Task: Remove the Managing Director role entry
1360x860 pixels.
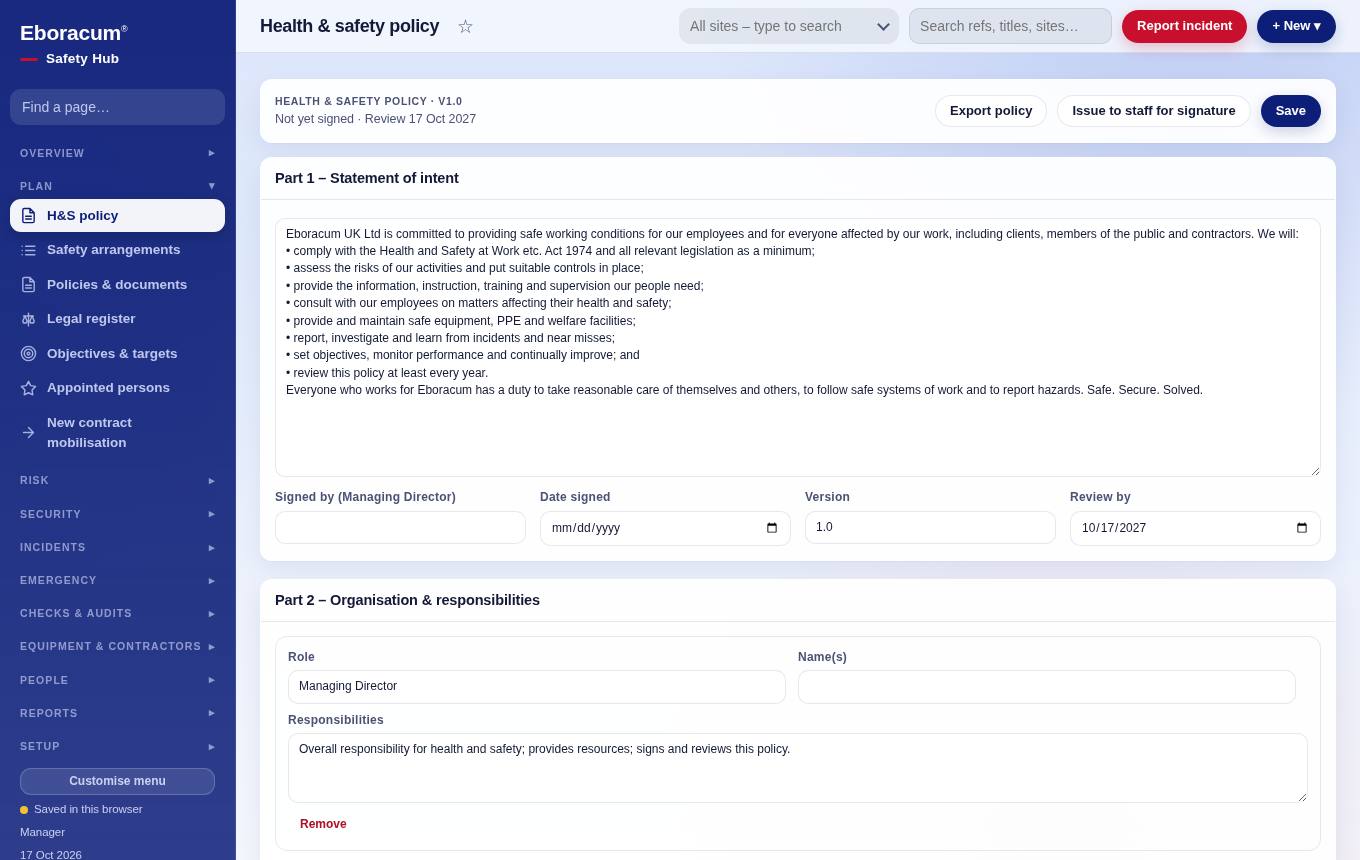Action: (323, 824)
